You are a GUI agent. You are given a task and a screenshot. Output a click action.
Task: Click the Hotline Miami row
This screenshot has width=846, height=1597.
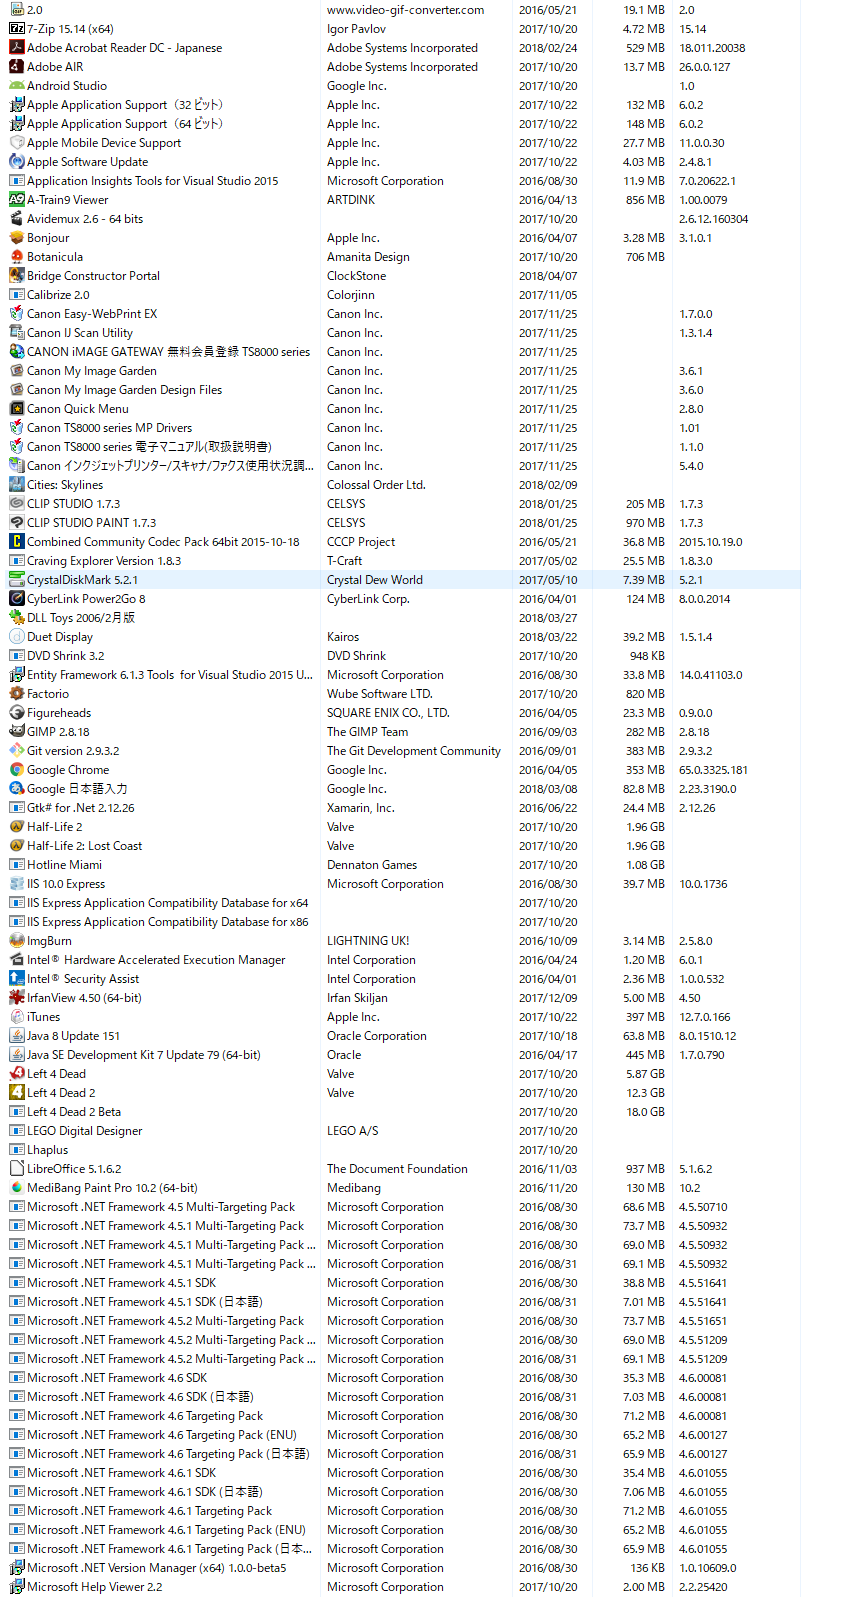[x=404, y=864]
